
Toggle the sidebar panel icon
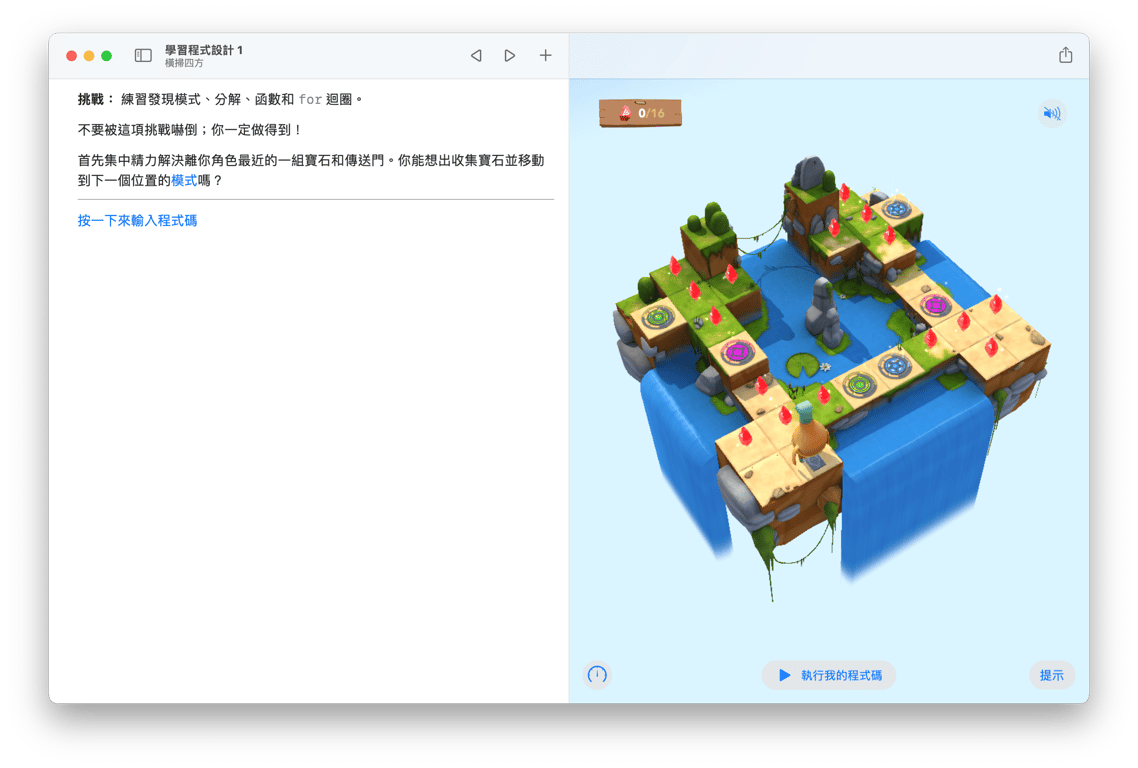pyautogui.click(x=143, y=56)
